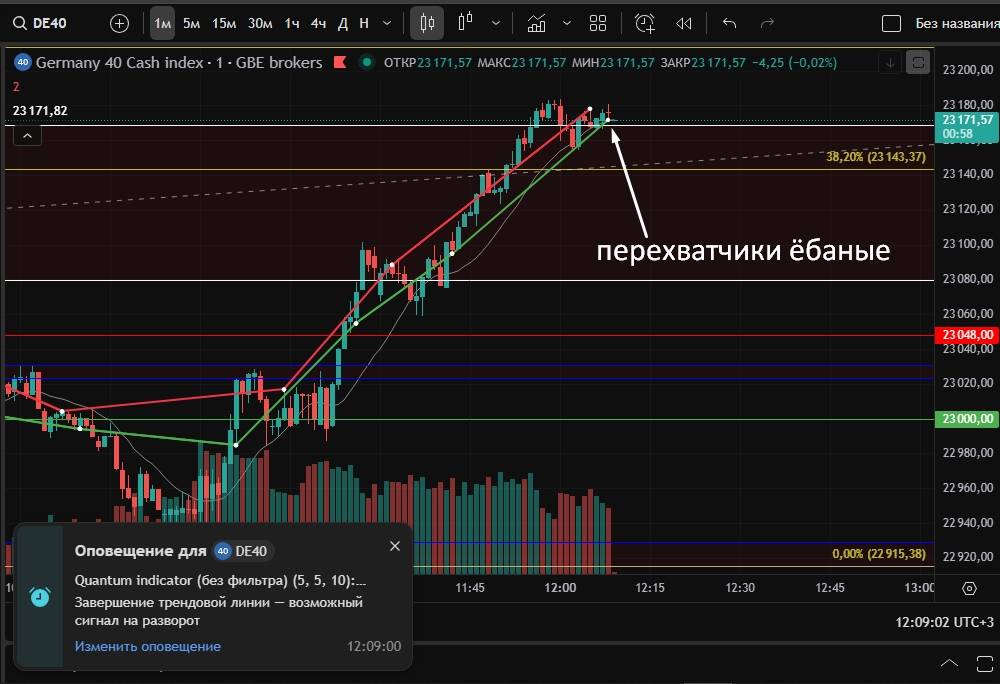Viewport: 1000px width, 684px height.
Task: Create a new alert with the alarm icon
Action: [x=644, y=23]
